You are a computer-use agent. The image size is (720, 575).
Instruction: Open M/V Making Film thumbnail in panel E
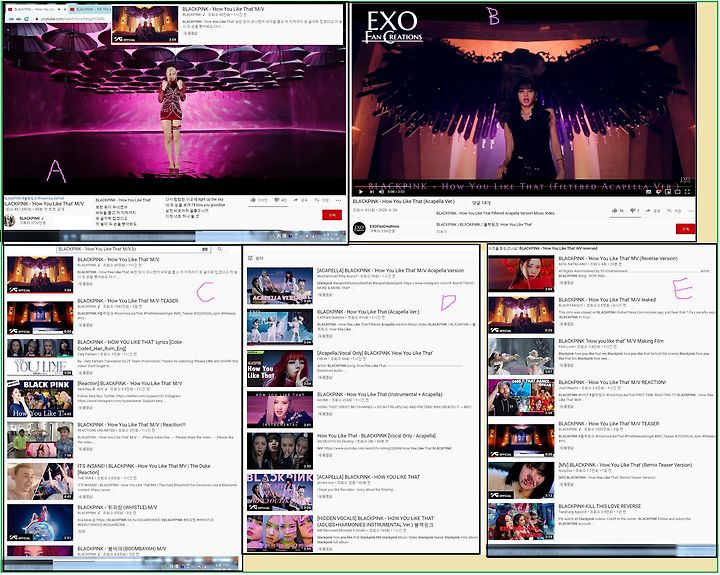coord(521,357)
